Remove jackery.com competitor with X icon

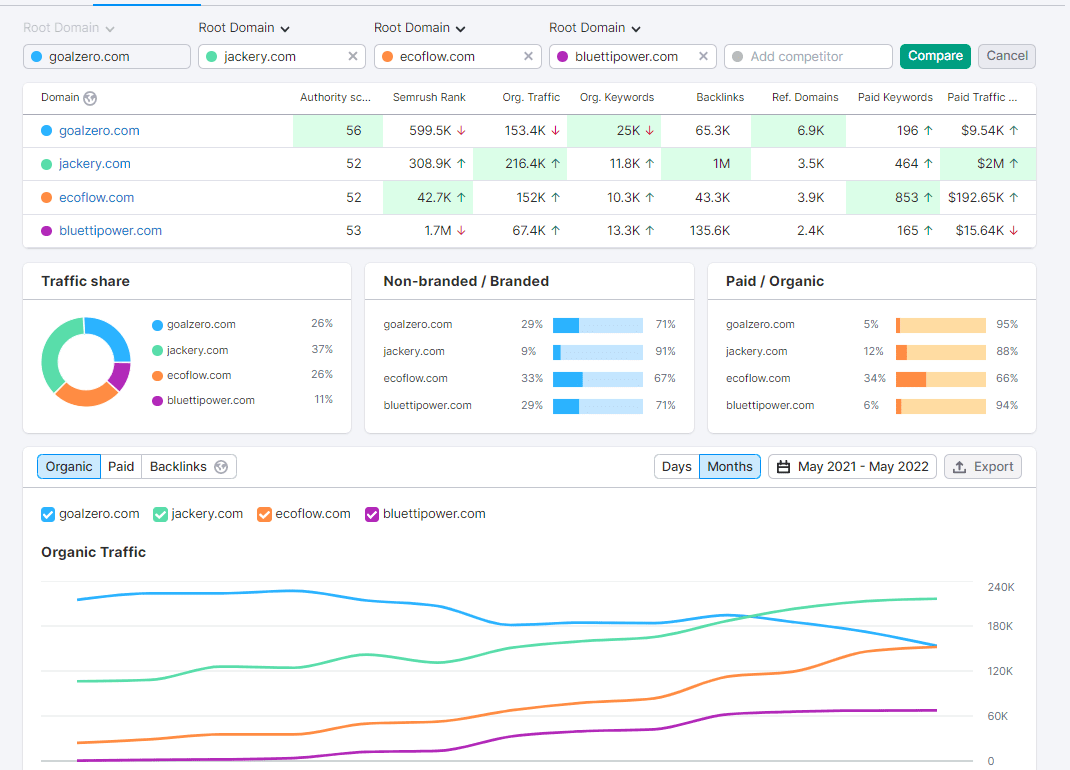[x=353, y=56]
